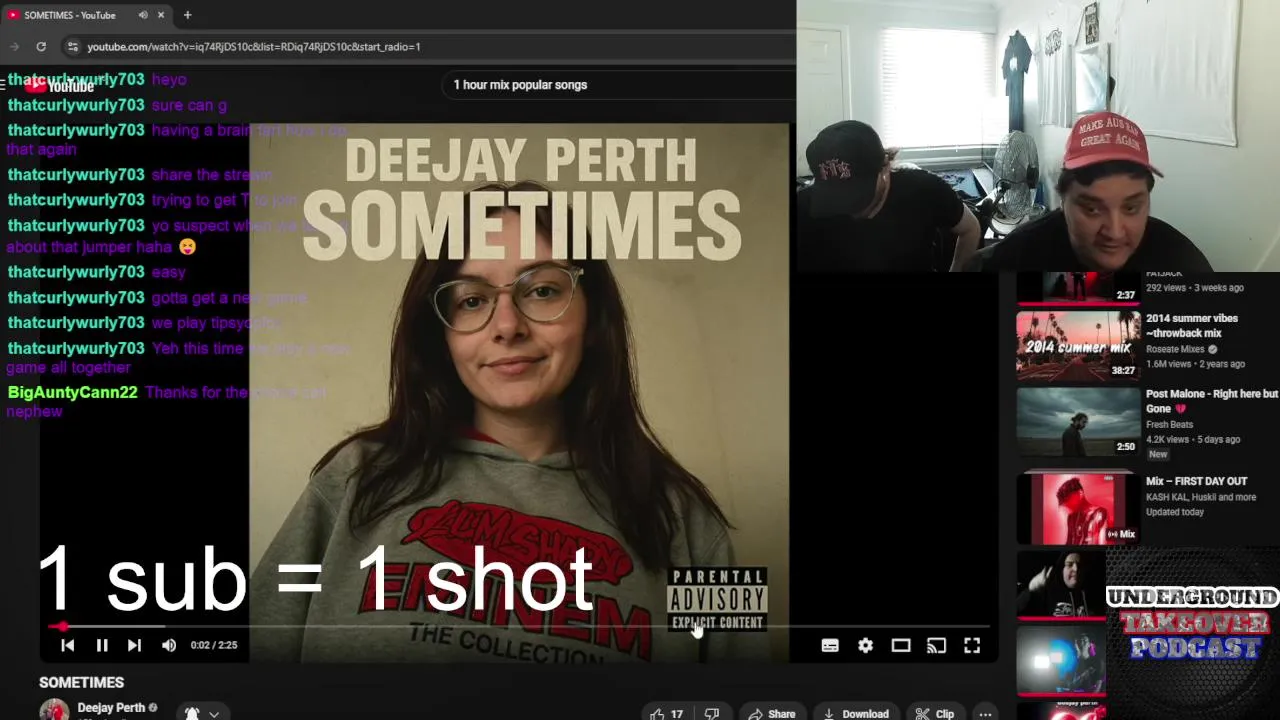The height and width of the screenshot is (720, 1280).
Task: Open Deejay Perth channel name link
Action: tap(111, 707)
